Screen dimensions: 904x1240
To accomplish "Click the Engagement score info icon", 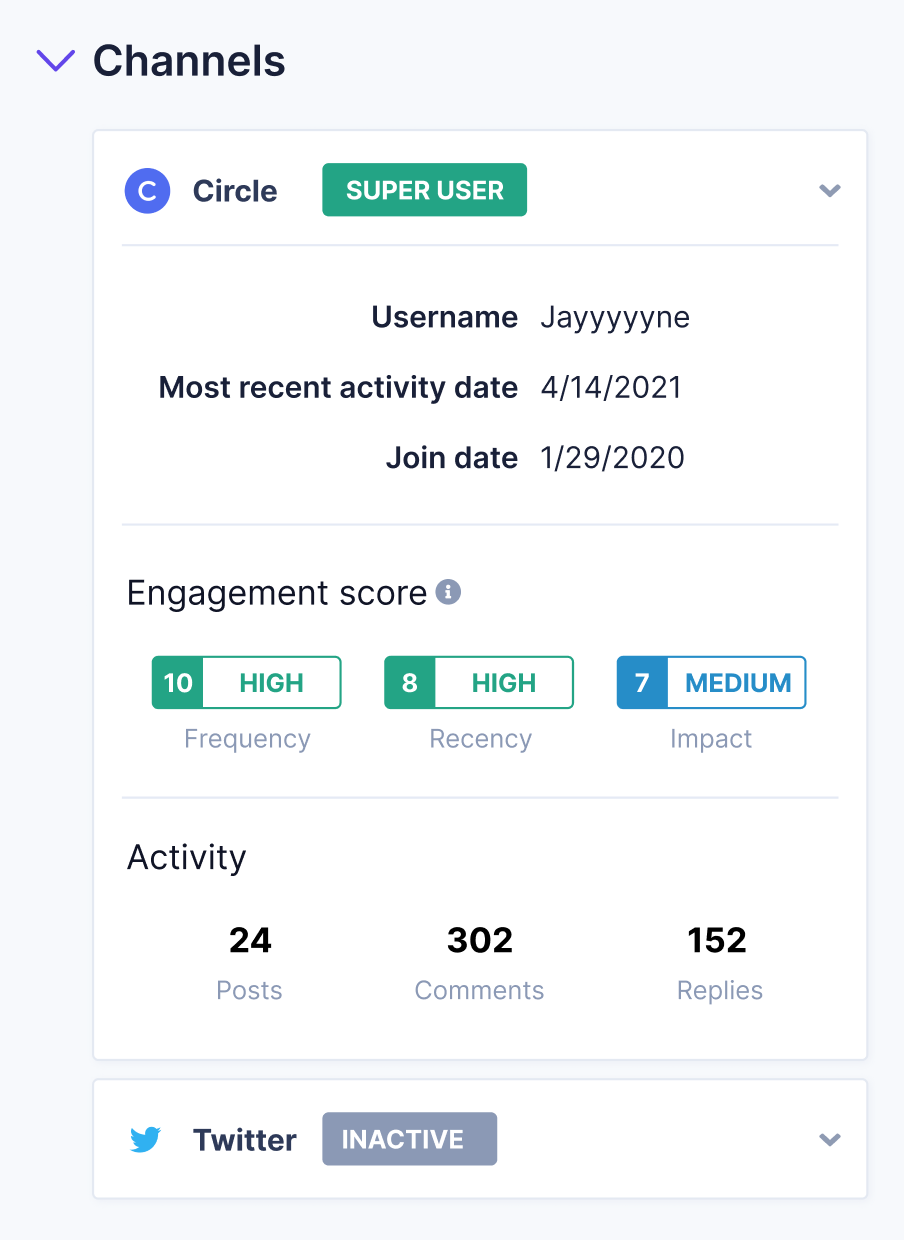I will [x=449, y=592].
